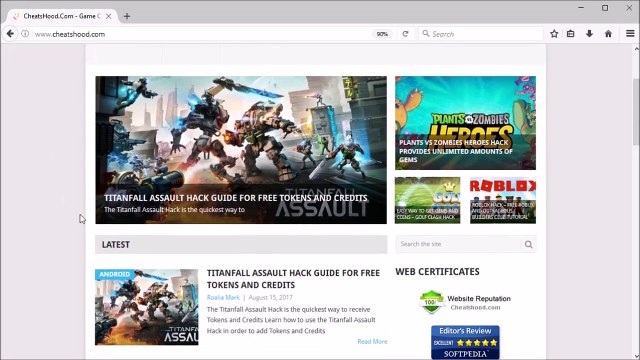
Task: Go to browser home page icon
Action: [x=608, y=34]
